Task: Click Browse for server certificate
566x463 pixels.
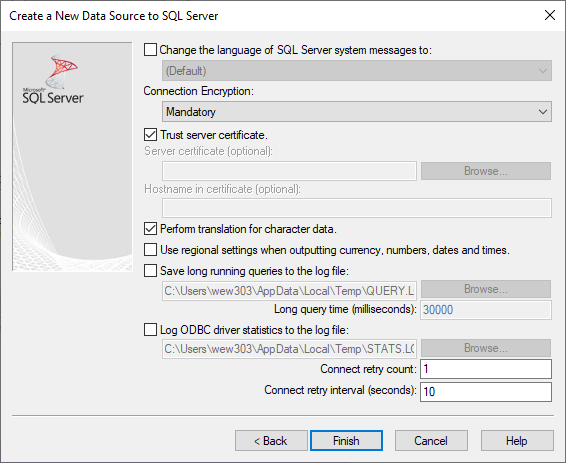Action: [486, 171]
